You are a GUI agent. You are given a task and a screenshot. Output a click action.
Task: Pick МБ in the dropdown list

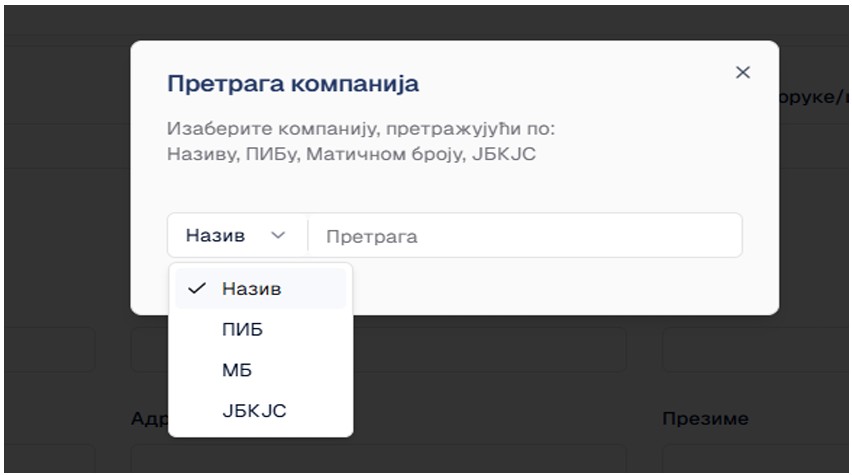[237, 370]
